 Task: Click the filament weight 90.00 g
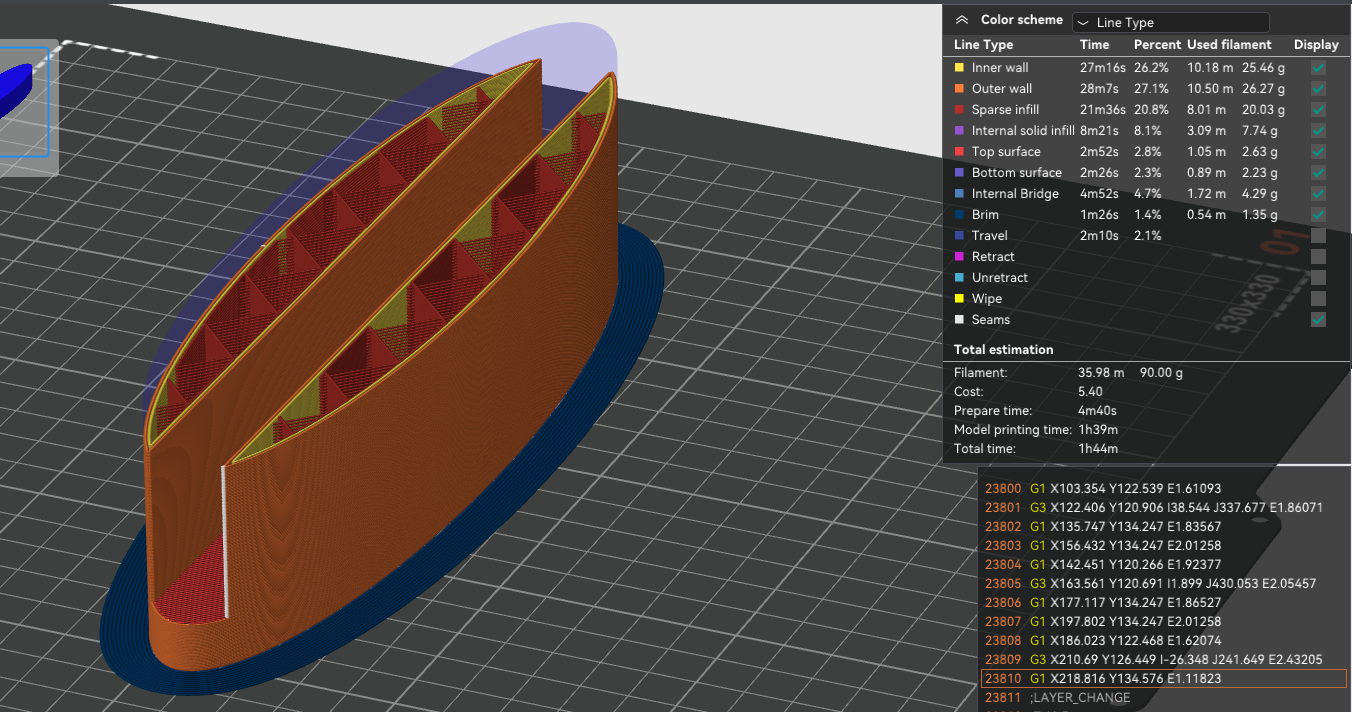click(x=1161, y=373)
